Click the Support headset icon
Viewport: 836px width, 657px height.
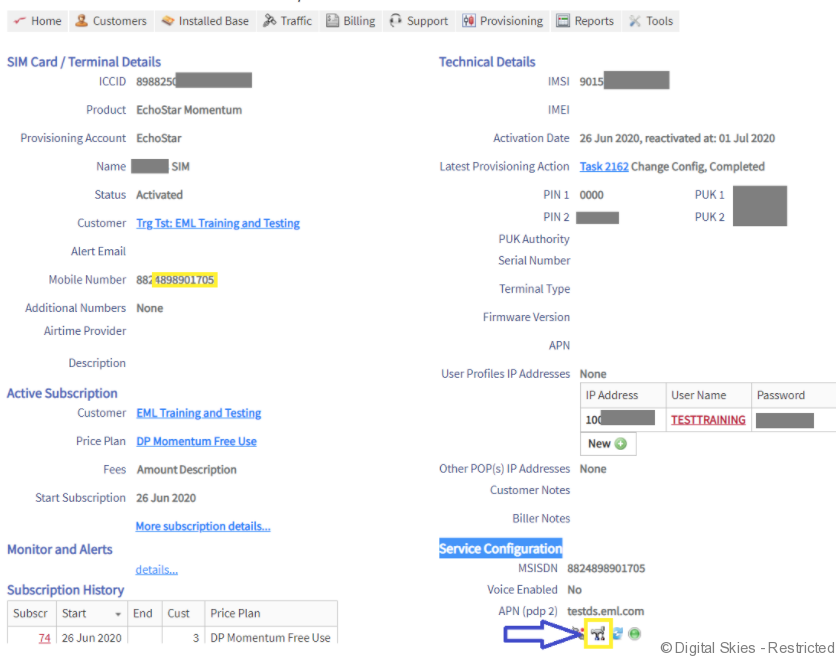(396, 21)
